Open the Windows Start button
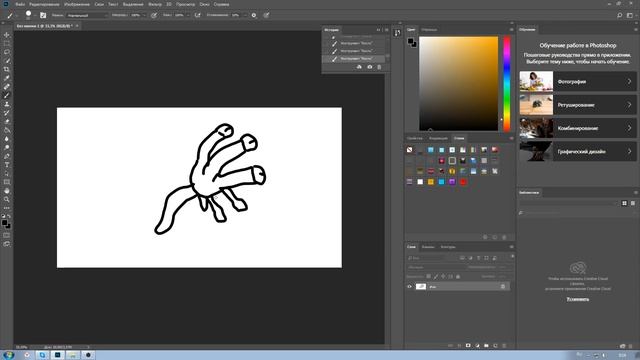Viewport: 640px width, 360px height. tap(8, 355)
